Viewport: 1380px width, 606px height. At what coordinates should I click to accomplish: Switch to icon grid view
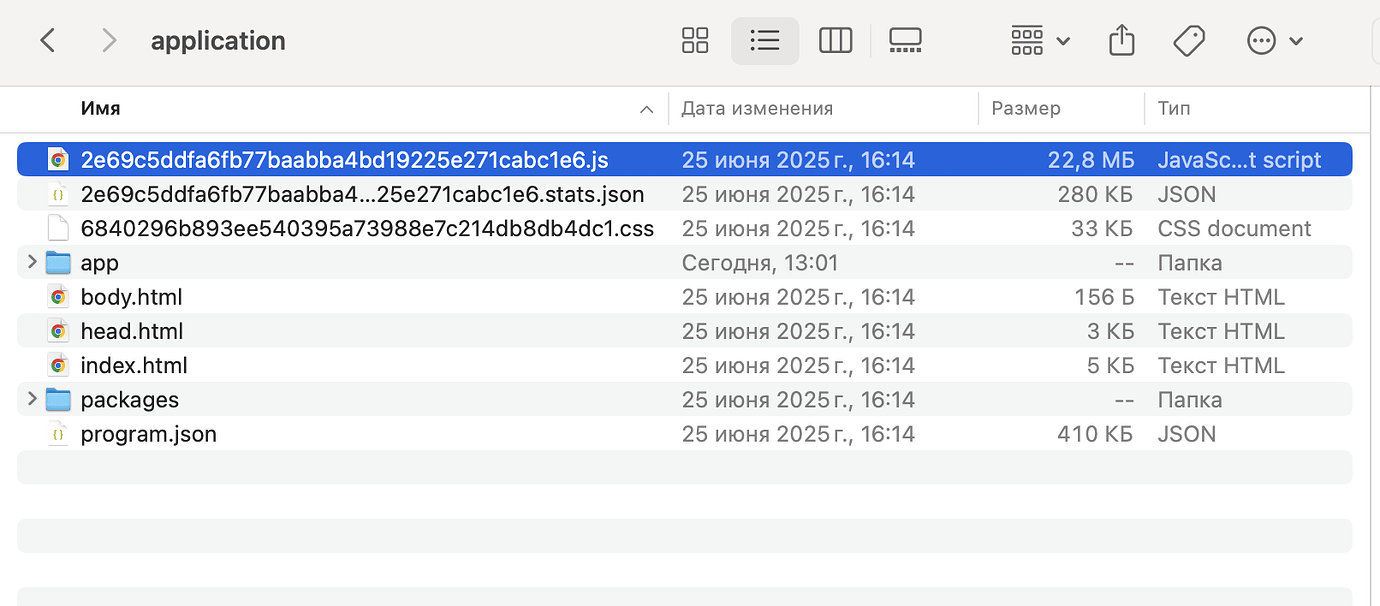click(x=695, y=40)
